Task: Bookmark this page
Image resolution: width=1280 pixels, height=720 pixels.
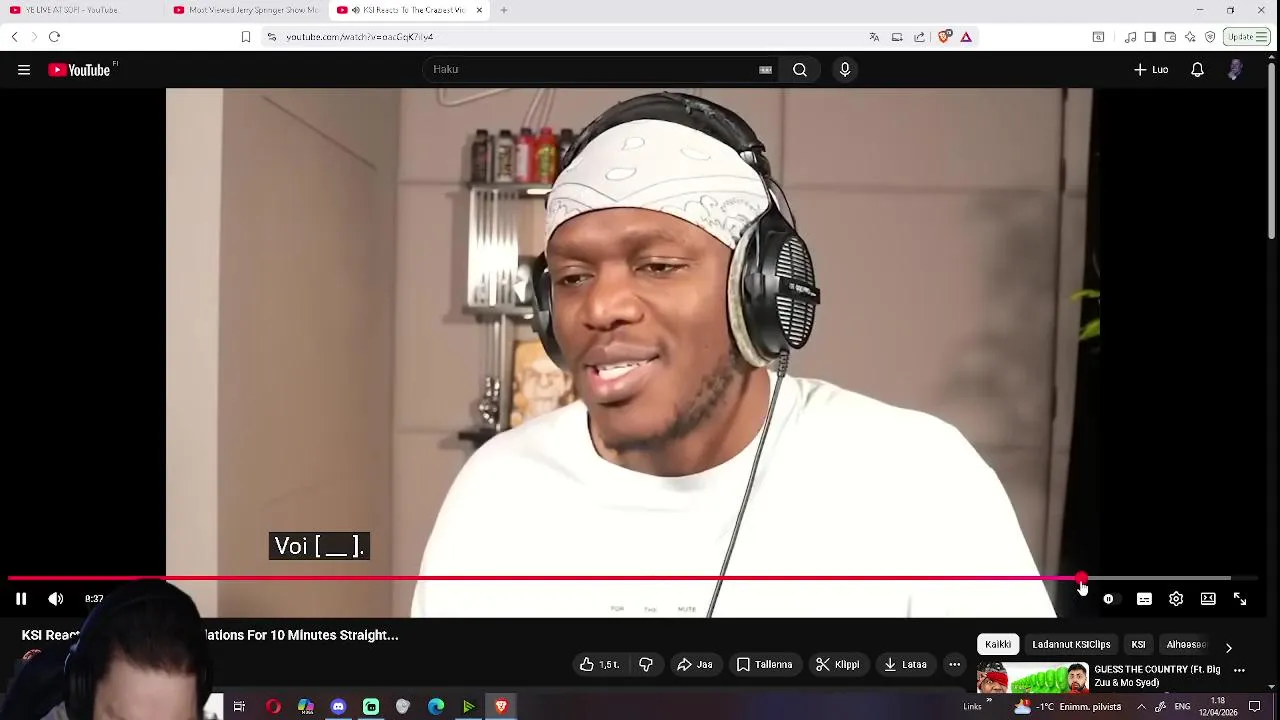Action: coord(246,37)
